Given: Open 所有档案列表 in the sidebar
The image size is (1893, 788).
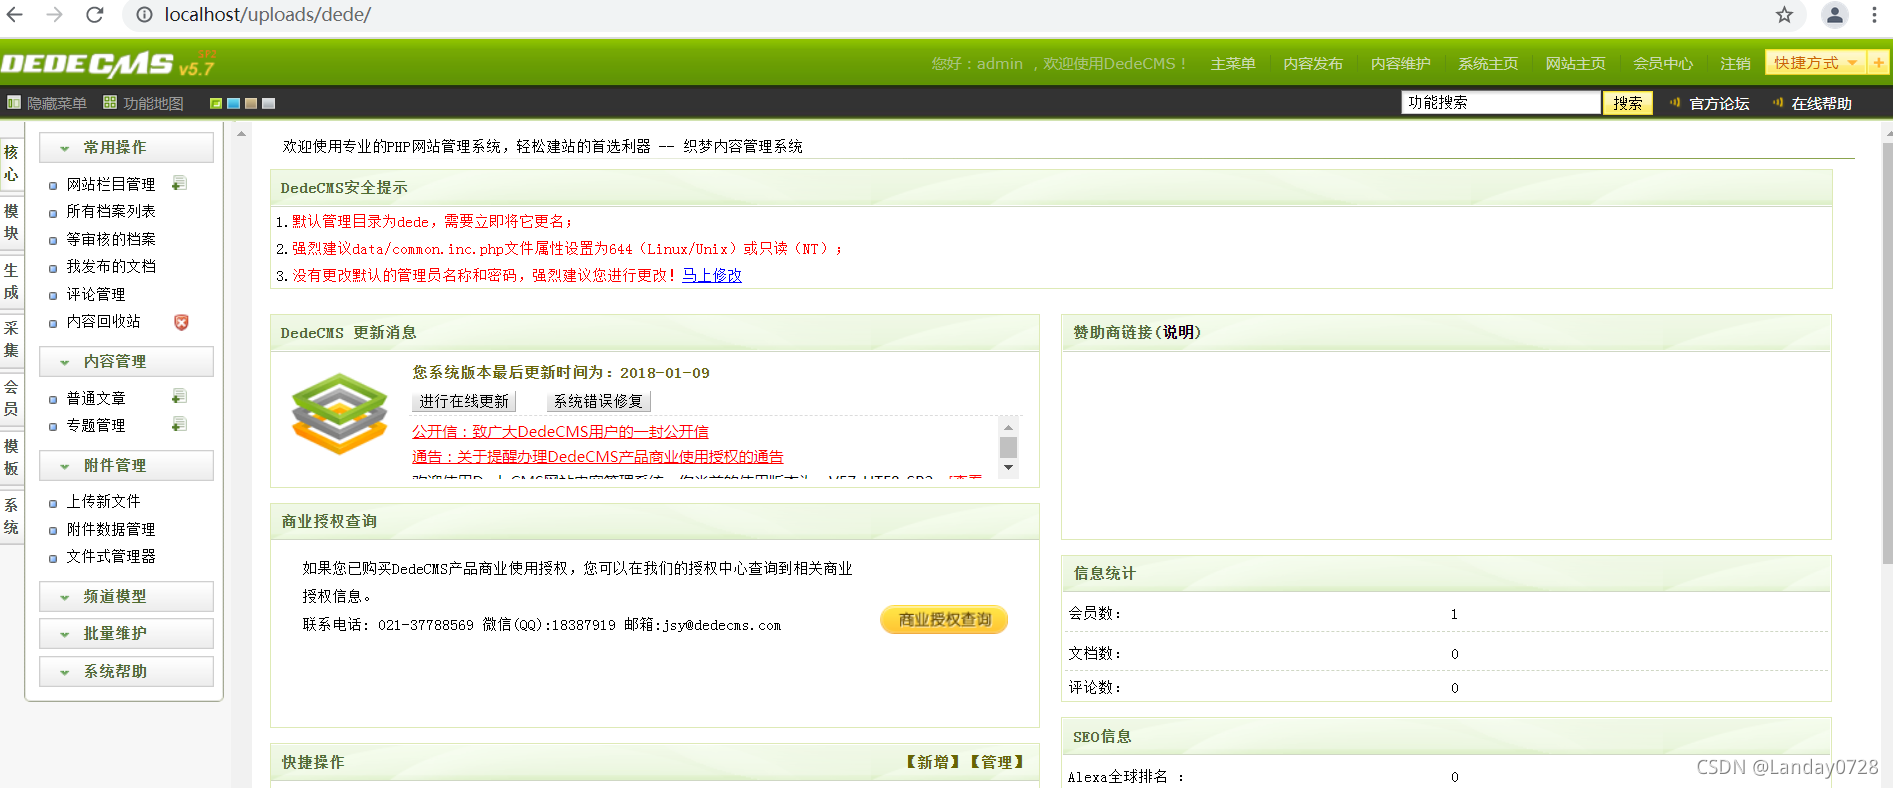Looking at the screenshot, I should (x=111, y=212).
